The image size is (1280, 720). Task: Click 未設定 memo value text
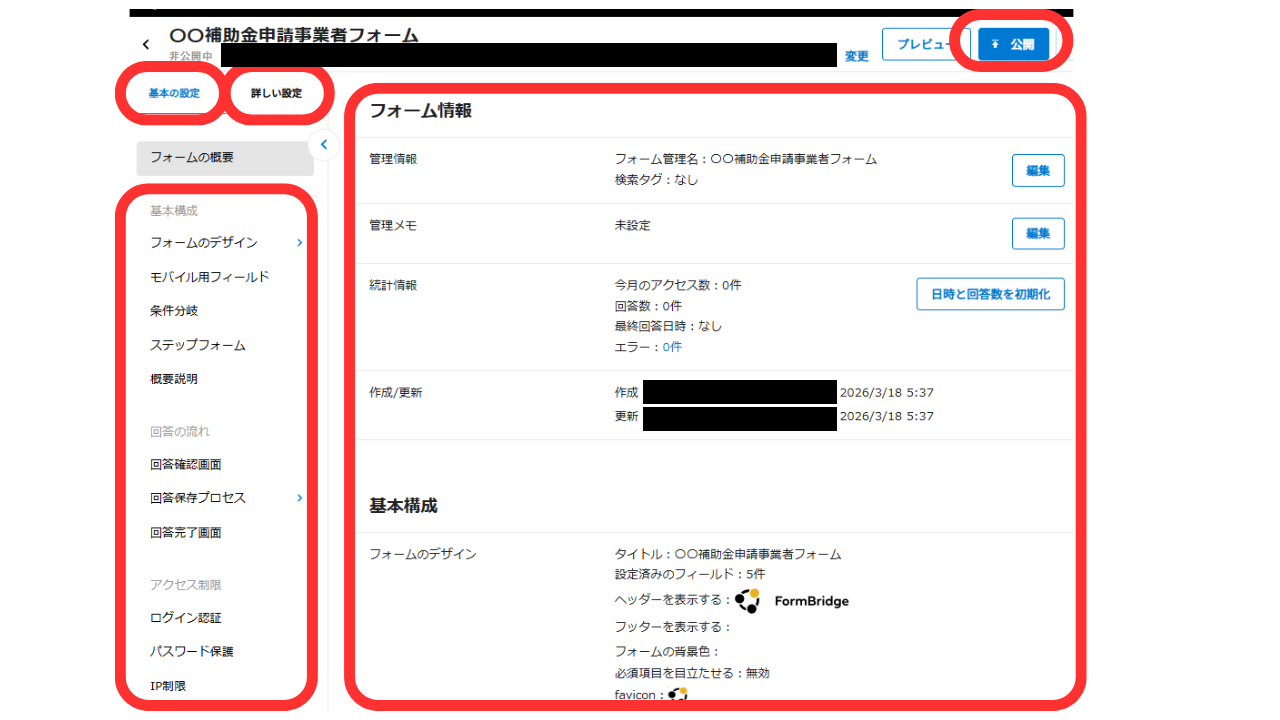pyautogui.click(x=632, y=225)
